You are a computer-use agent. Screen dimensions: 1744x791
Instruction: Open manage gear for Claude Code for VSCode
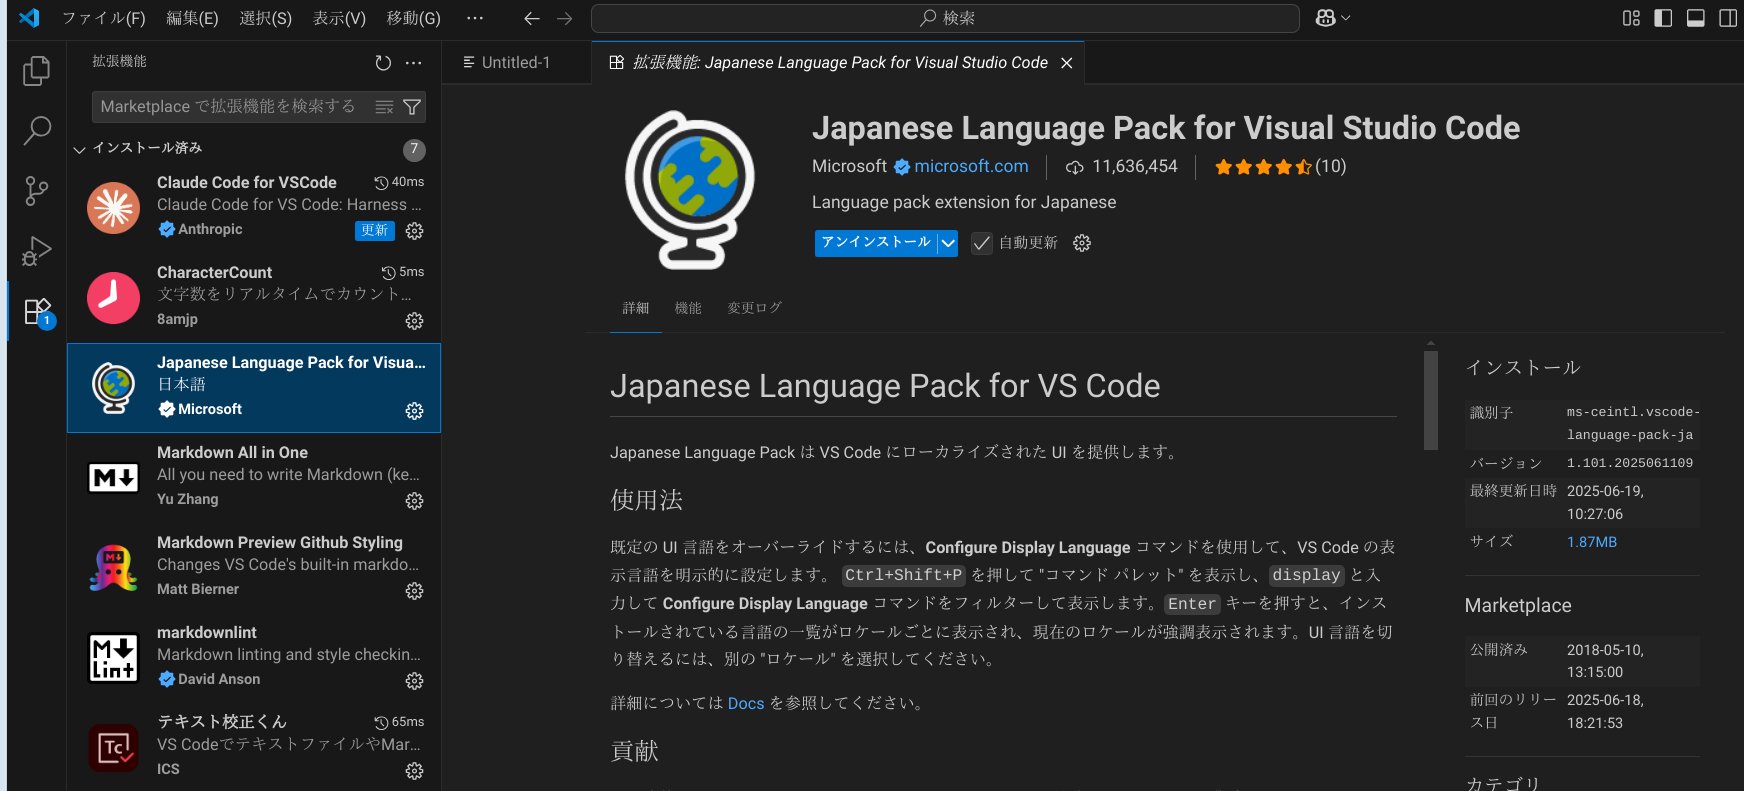click(414, 231)
